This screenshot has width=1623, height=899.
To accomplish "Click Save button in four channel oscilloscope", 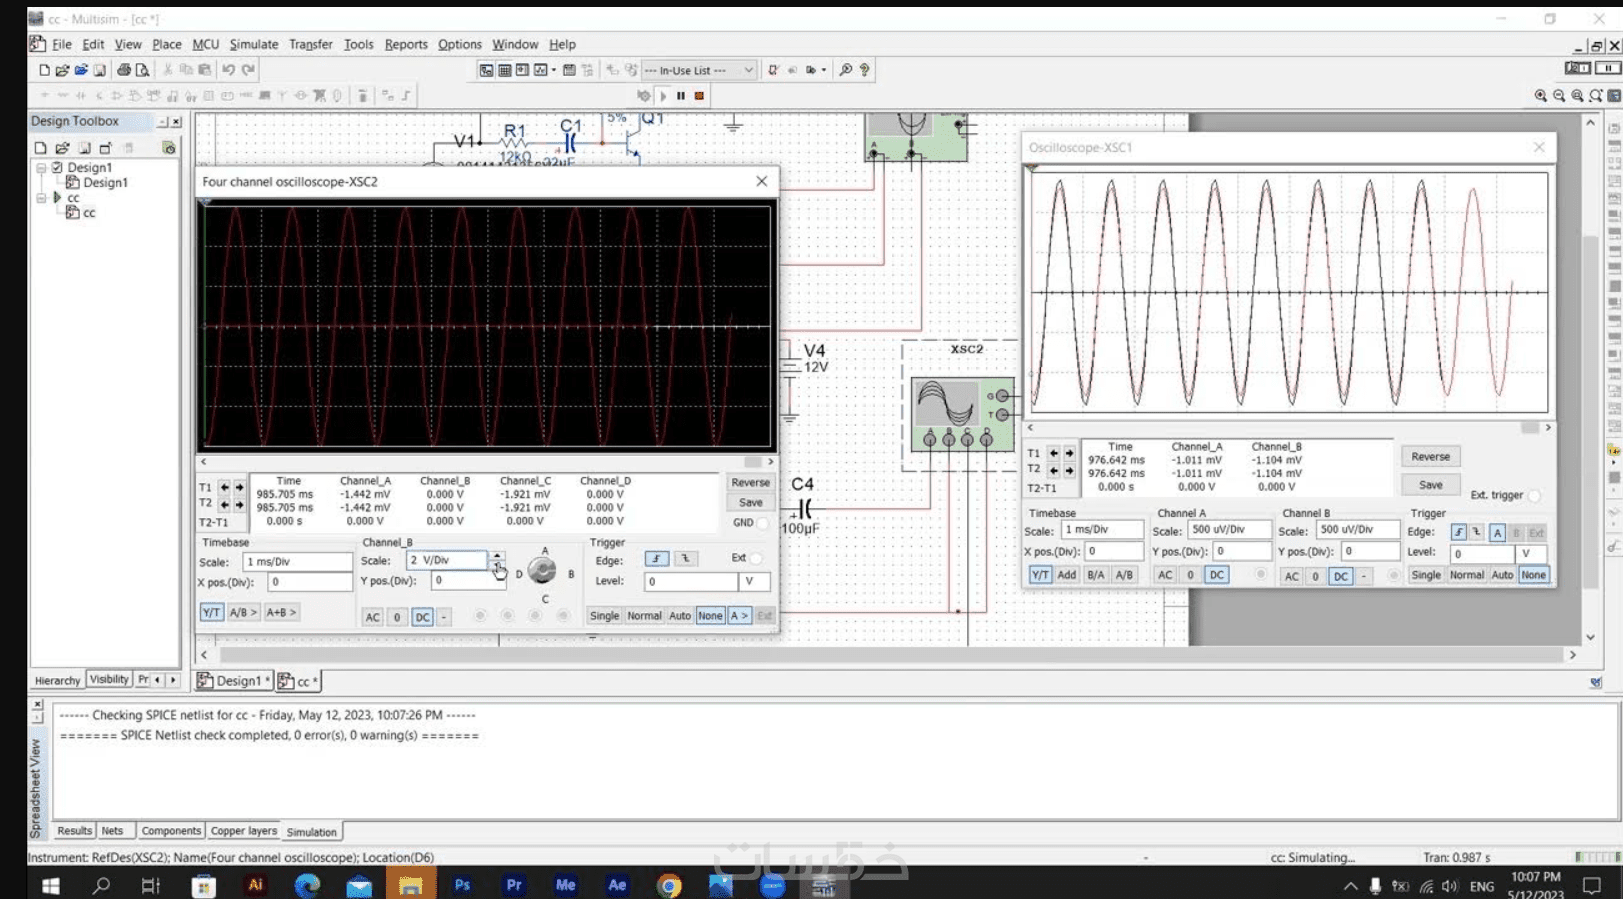I will [x=750, y=503].
